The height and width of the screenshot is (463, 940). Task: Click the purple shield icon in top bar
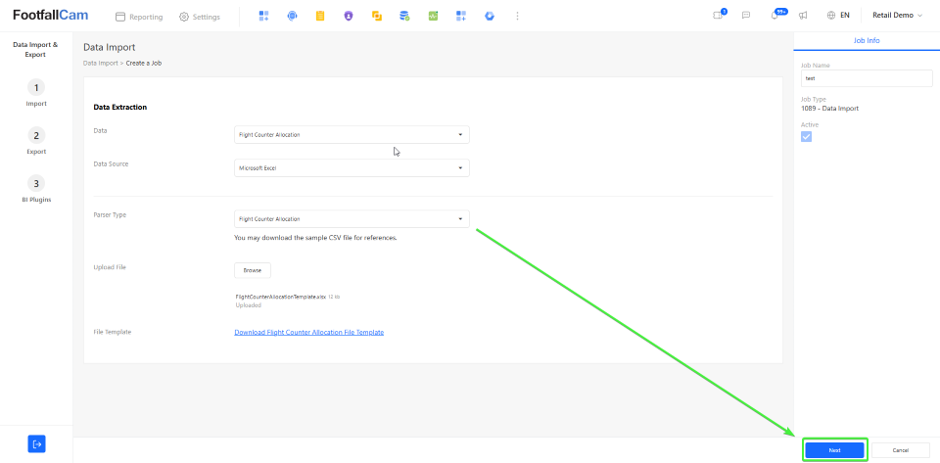tap(348, 16)
